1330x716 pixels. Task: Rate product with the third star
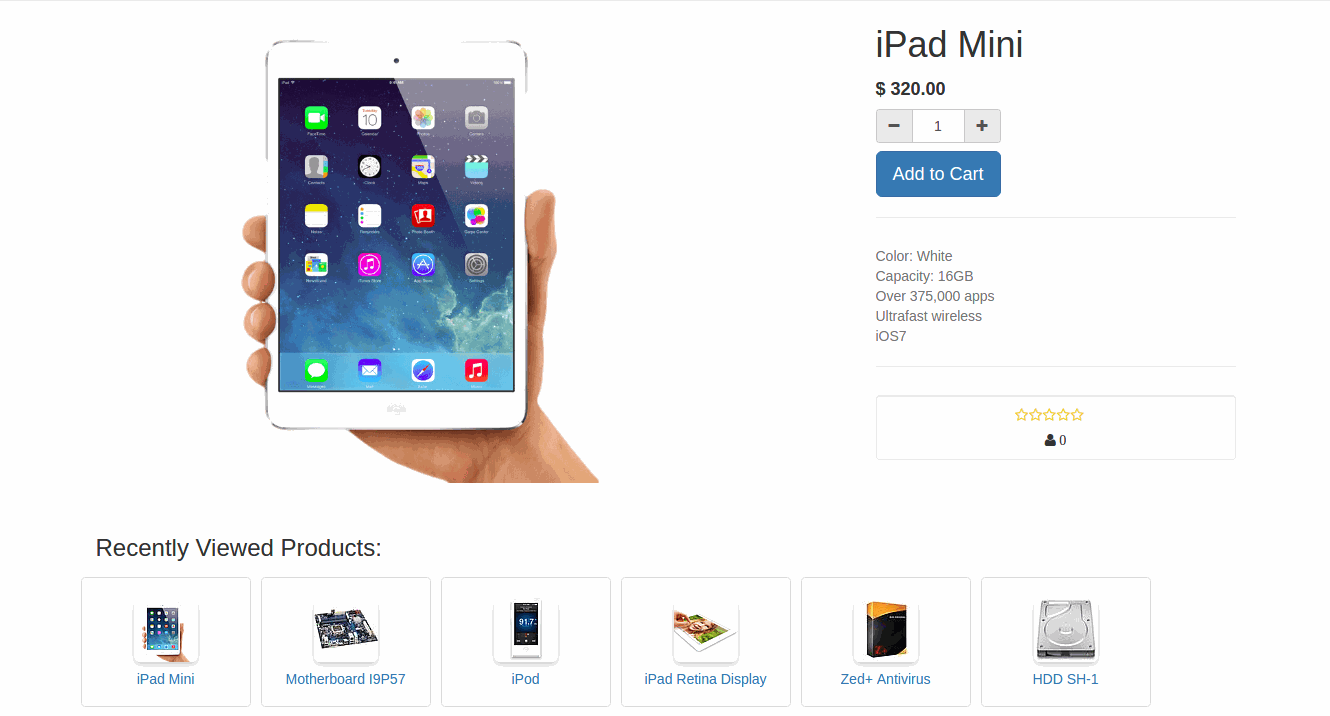1049,415
